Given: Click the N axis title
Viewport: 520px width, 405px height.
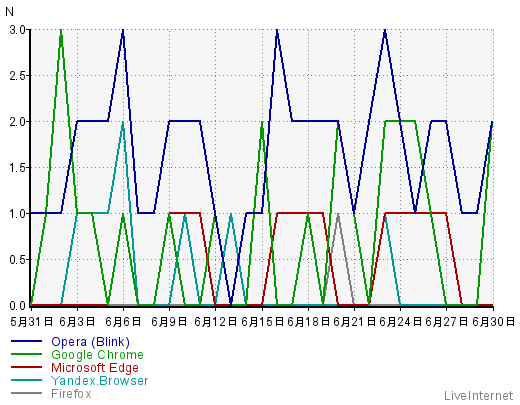Looking at the screenshot, I should pyautogui.click(x=10, y=12).
